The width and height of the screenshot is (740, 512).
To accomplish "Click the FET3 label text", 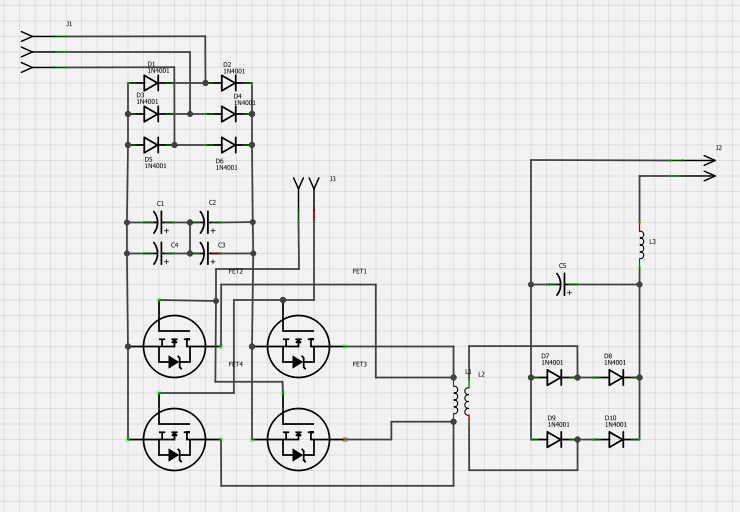I will [x=360, y=364].
